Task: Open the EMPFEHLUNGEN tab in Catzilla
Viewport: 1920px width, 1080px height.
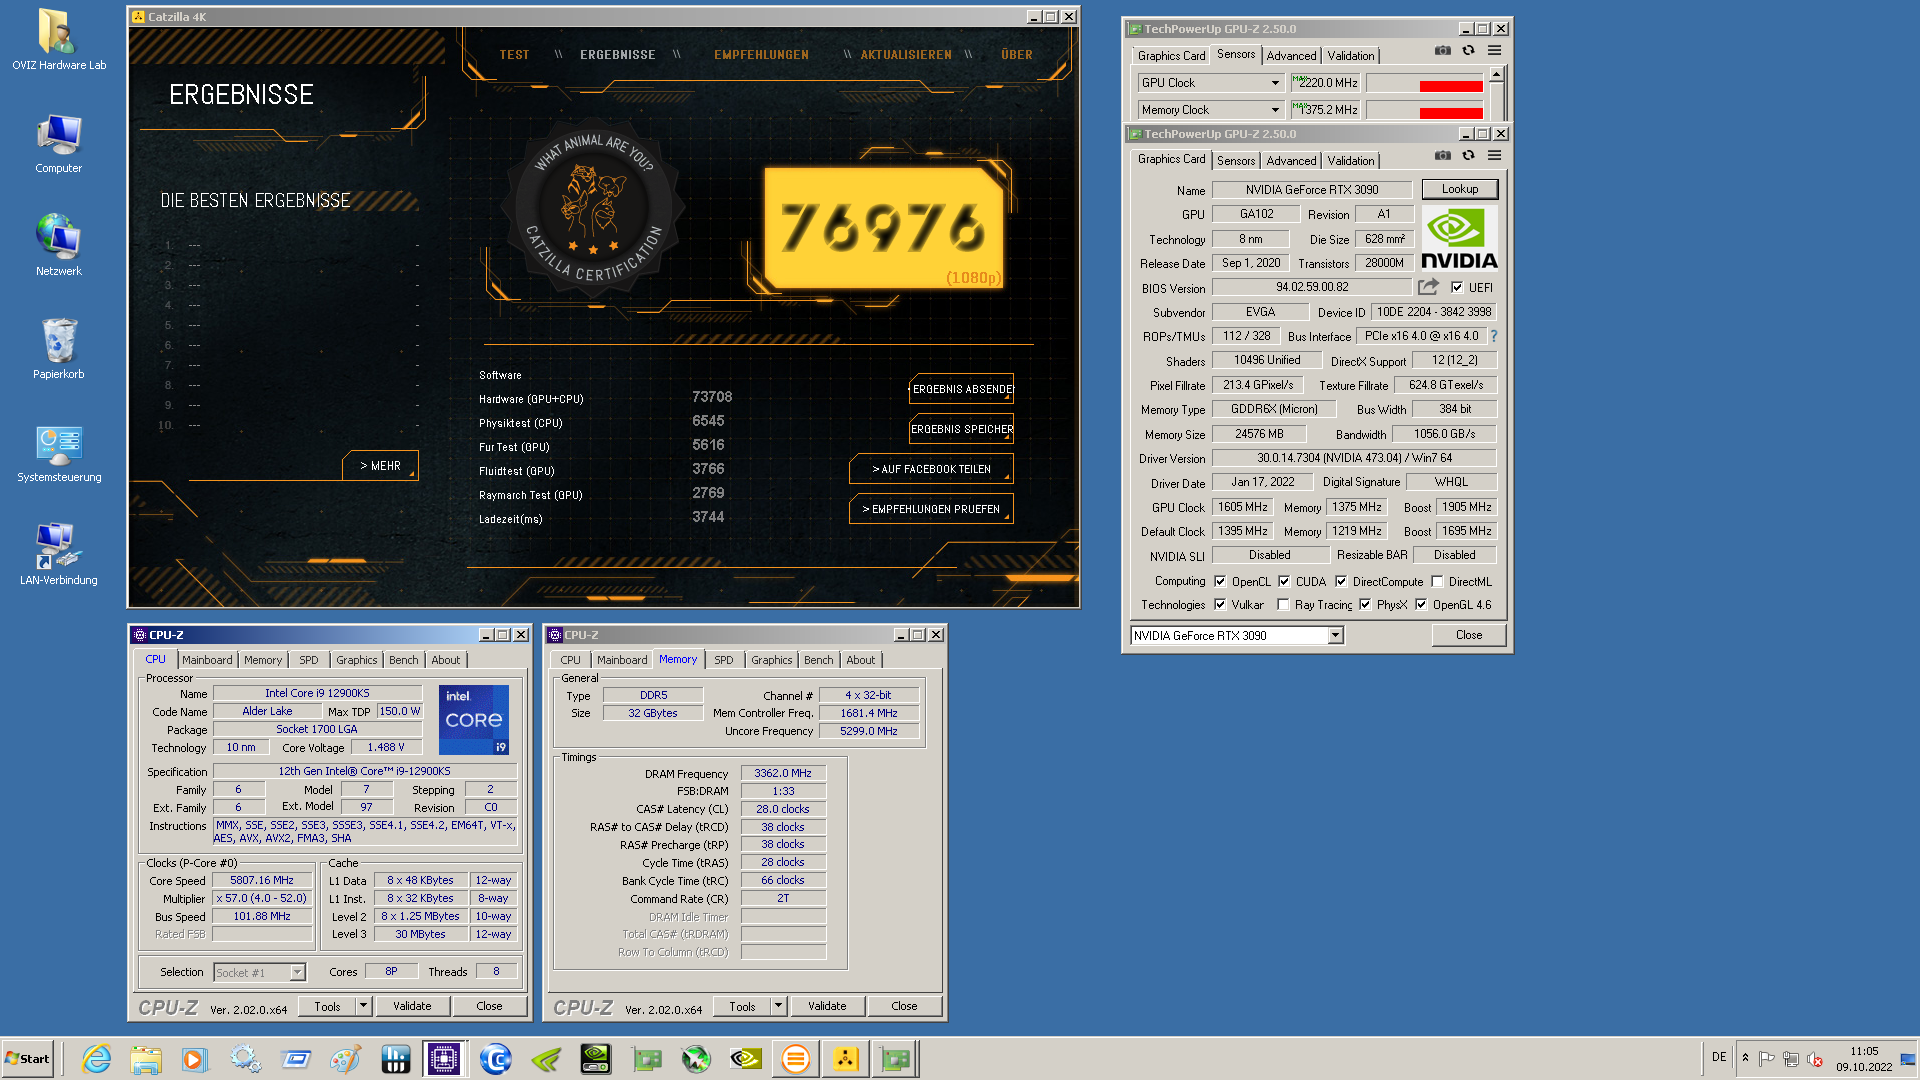Action: 761,55
